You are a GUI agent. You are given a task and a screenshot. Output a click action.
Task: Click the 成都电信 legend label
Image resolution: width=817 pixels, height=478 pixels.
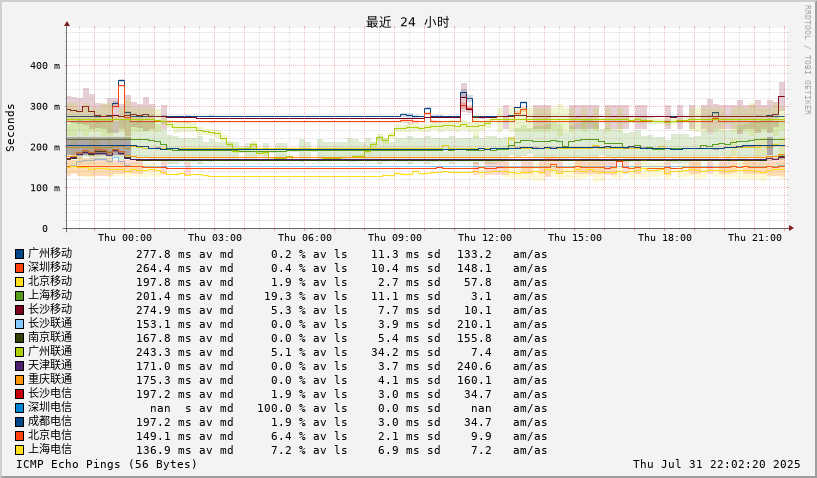pyautogui.click(x=50, y=422)
